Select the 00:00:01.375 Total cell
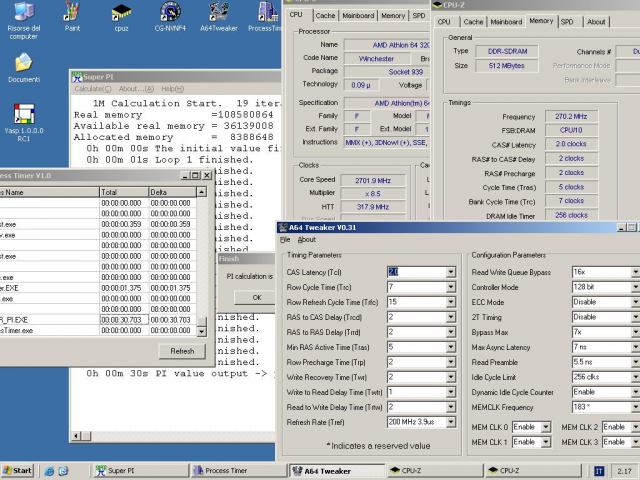640x480 pixels. click(x=124, y=288)
